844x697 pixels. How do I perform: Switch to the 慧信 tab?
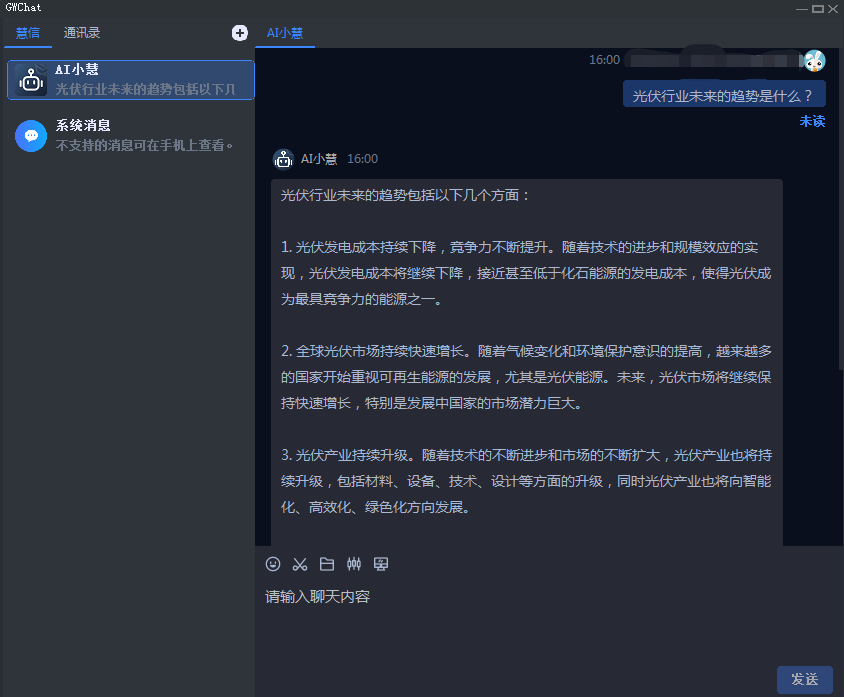28,33
